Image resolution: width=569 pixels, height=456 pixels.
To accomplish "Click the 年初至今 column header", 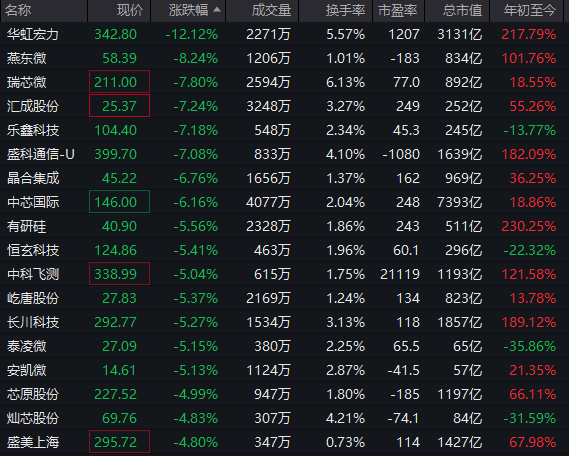I will (x=530, y=11).
